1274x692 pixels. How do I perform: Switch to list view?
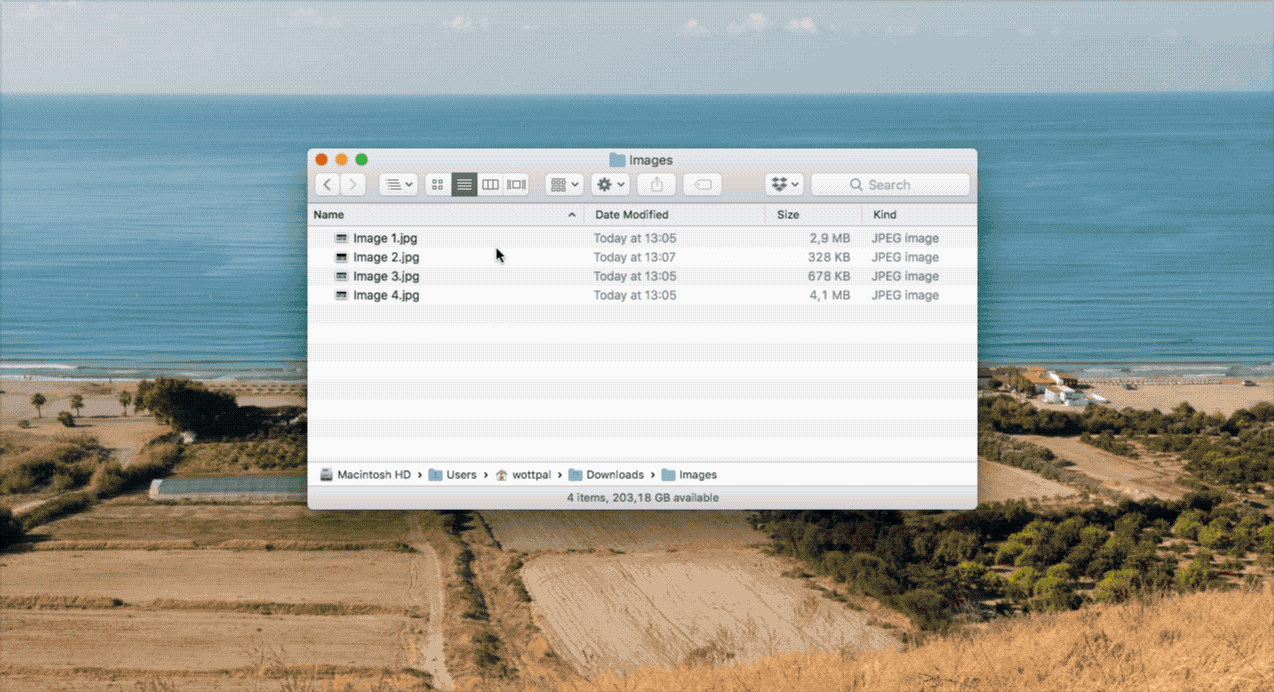pos(464,185)
